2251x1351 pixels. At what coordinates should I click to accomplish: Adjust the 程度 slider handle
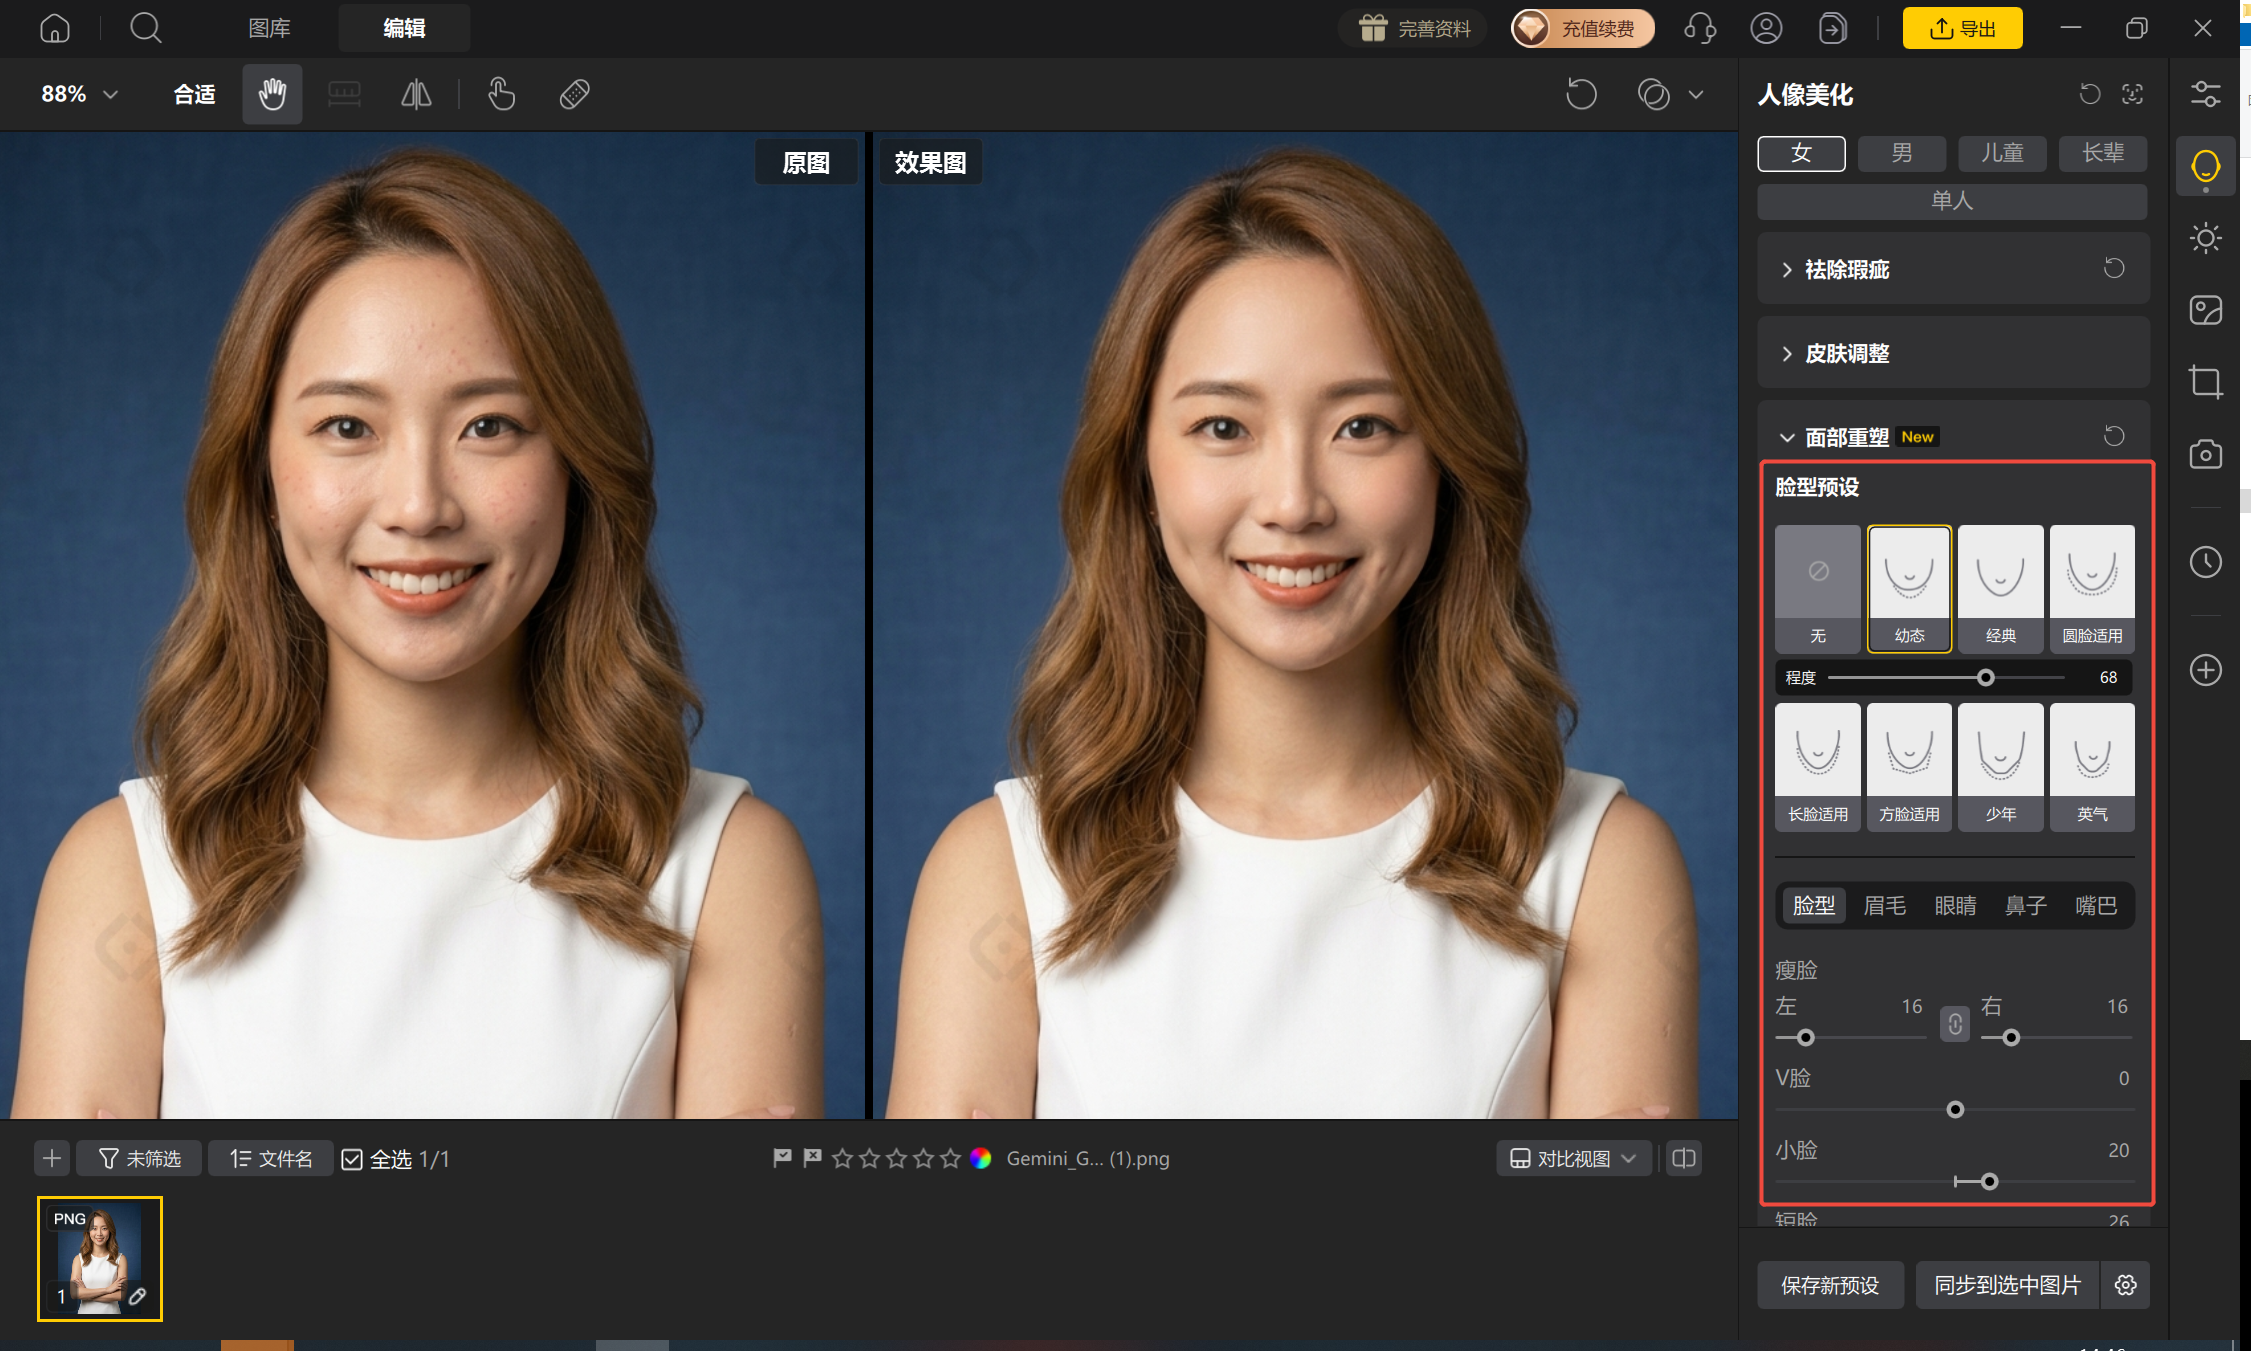pos(1986,678)
